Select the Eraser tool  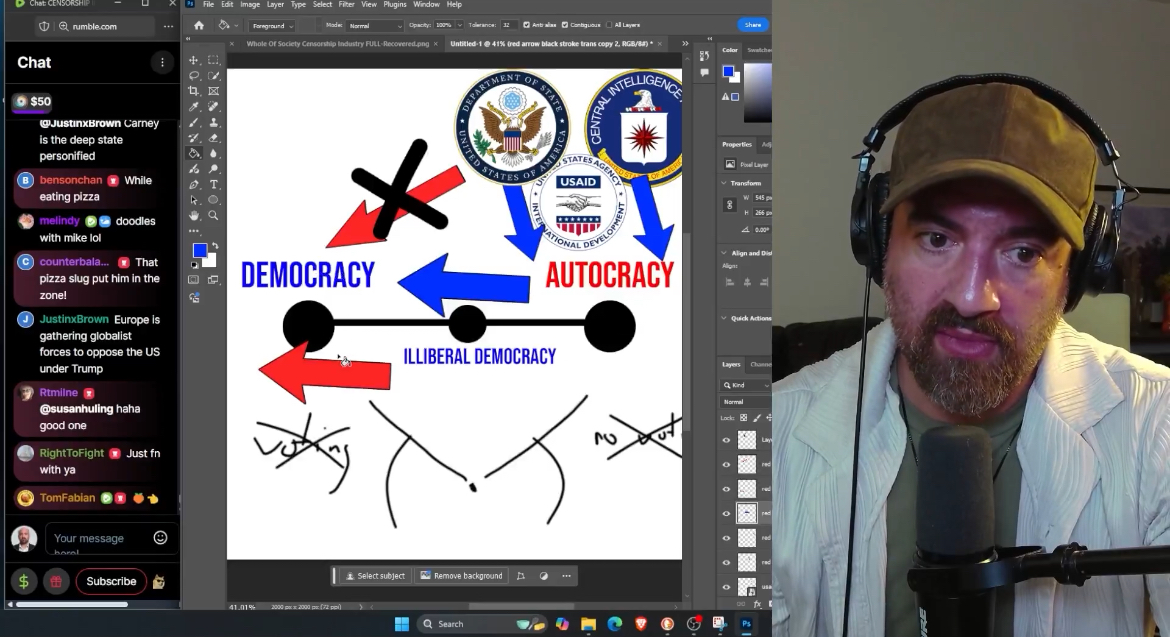tap(213, 138)
